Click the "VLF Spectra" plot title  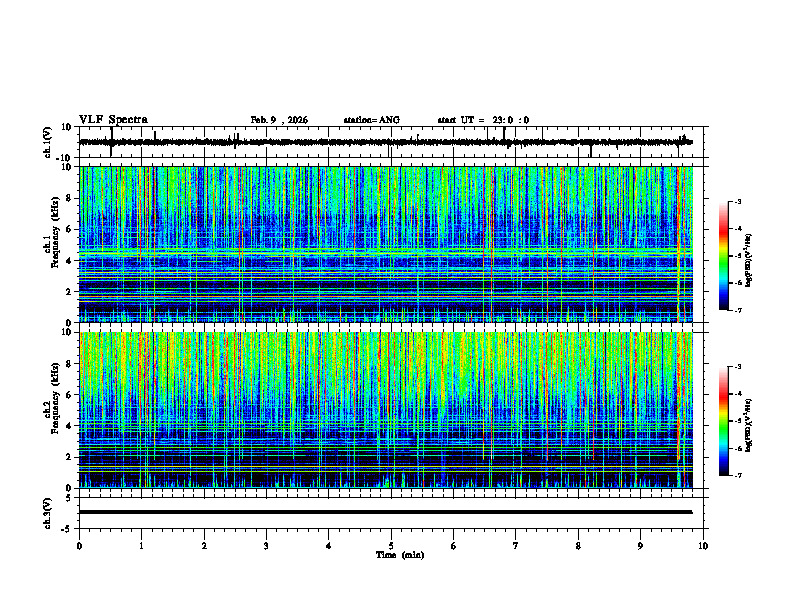[x=114, y=120]
